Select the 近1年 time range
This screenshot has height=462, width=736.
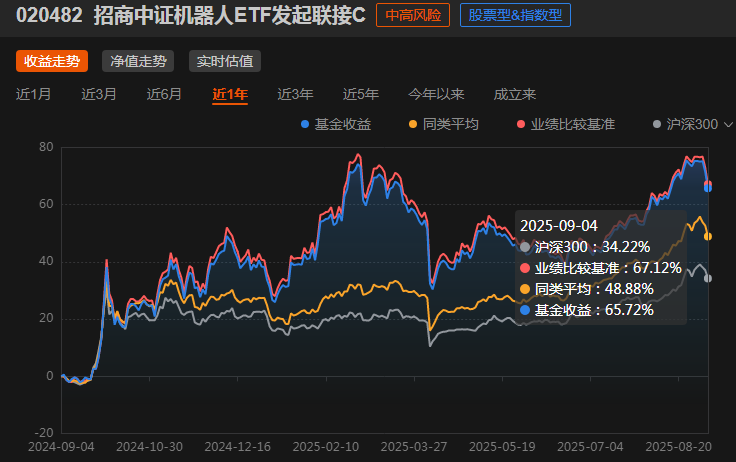(230, 94)
